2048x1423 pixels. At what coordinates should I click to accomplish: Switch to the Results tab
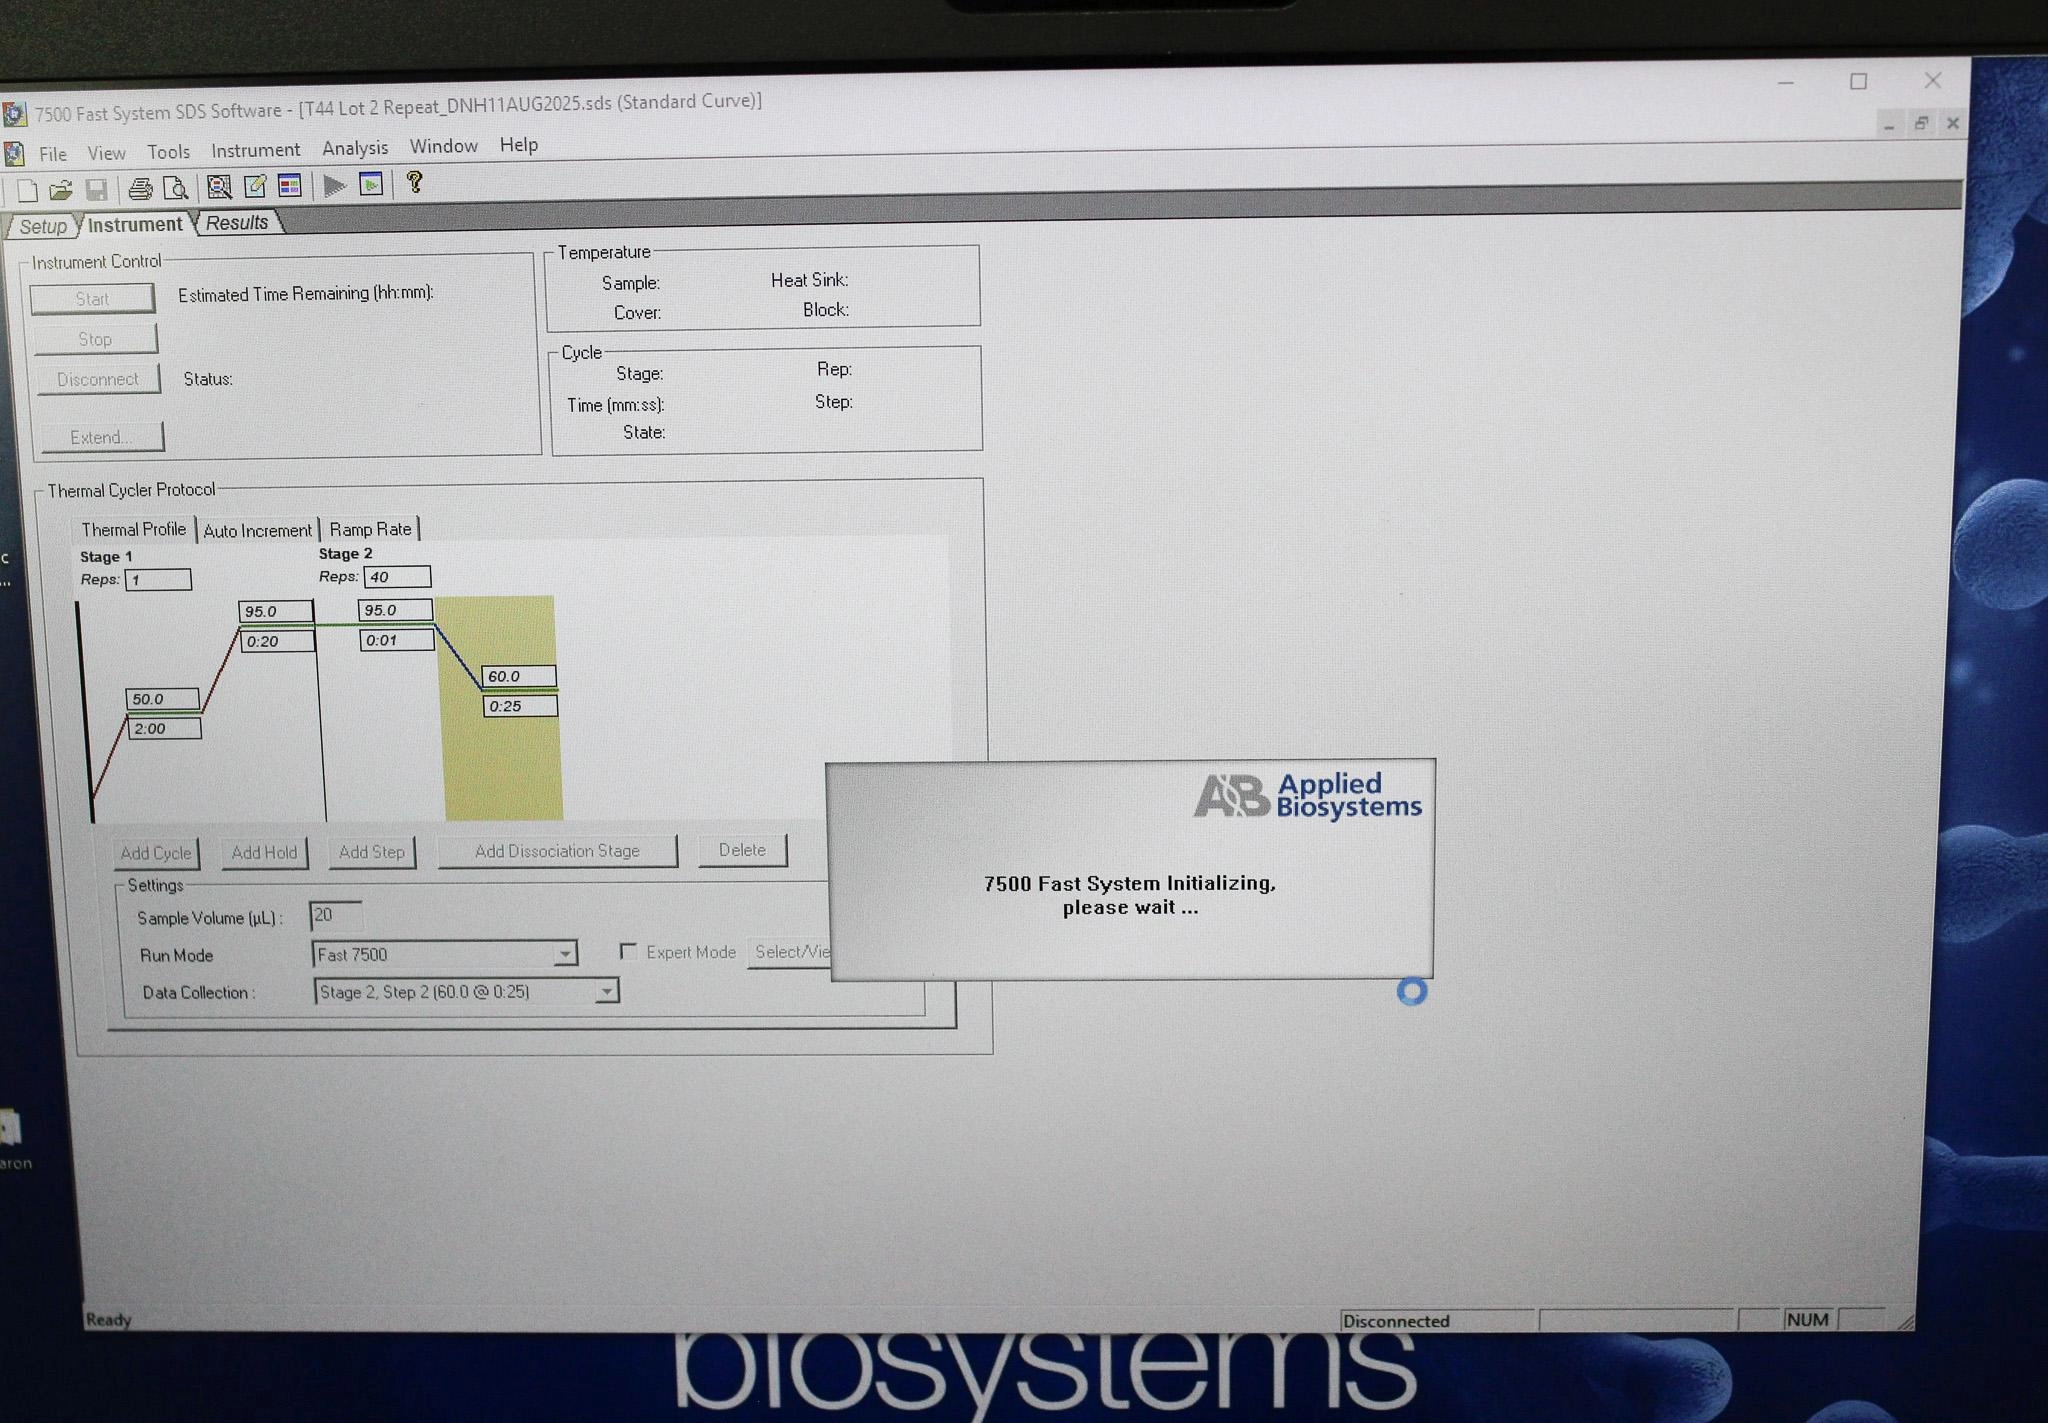click(x=237, y=223)
